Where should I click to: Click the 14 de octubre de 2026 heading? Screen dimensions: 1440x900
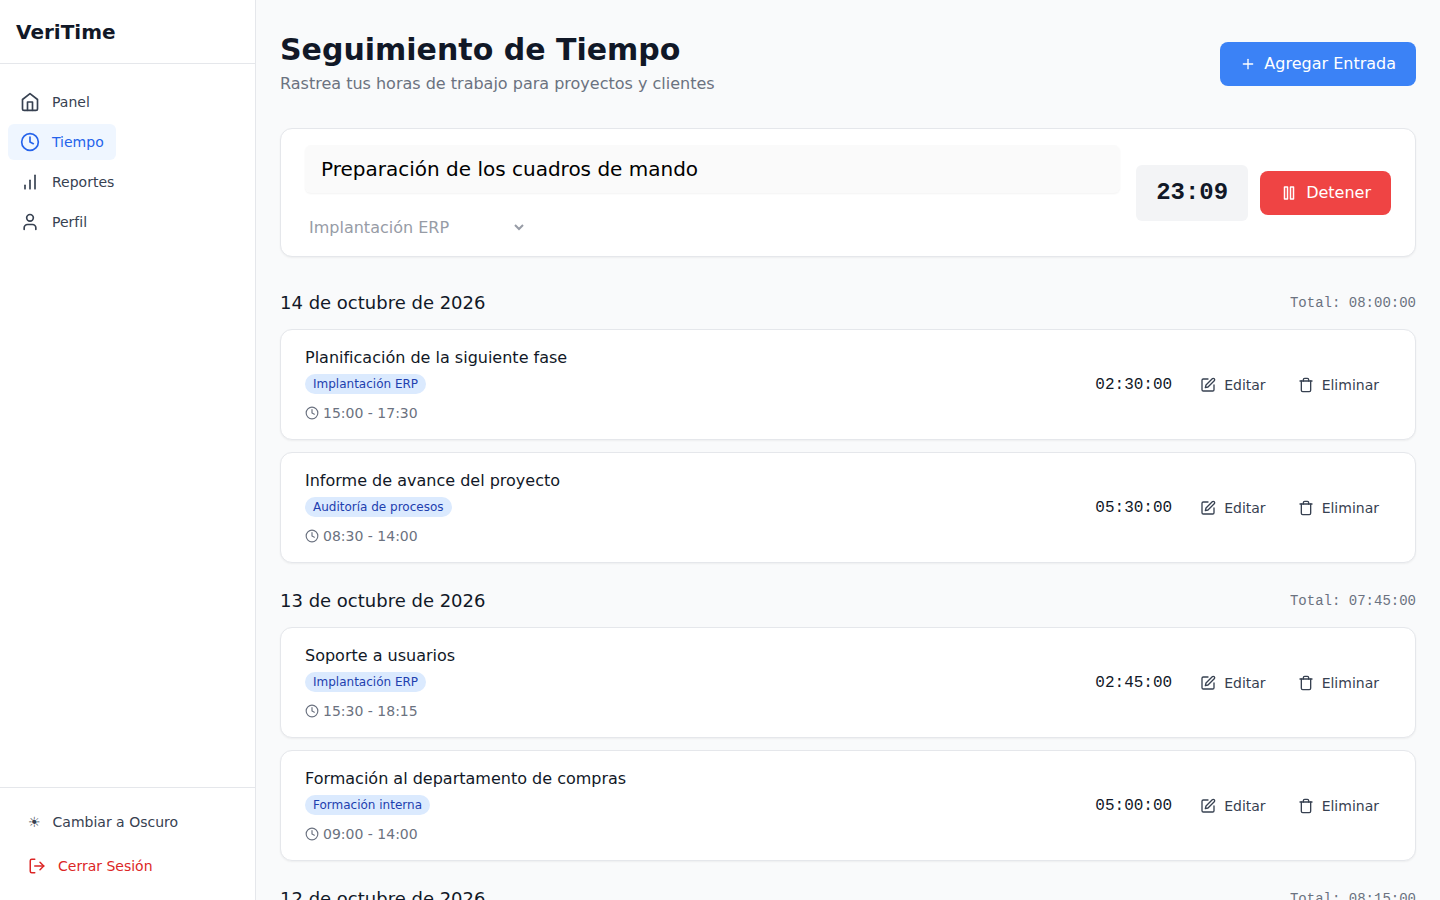(383, 303)
